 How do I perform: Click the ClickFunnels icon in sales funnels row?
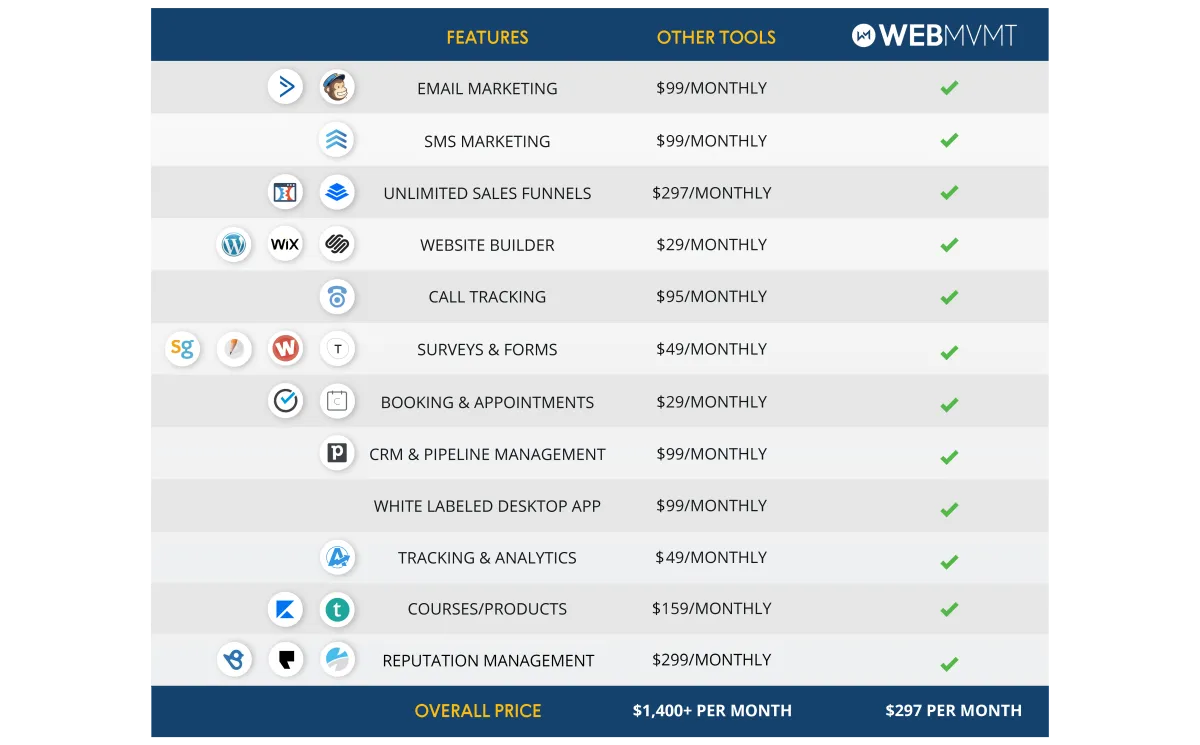click(285, 193)
